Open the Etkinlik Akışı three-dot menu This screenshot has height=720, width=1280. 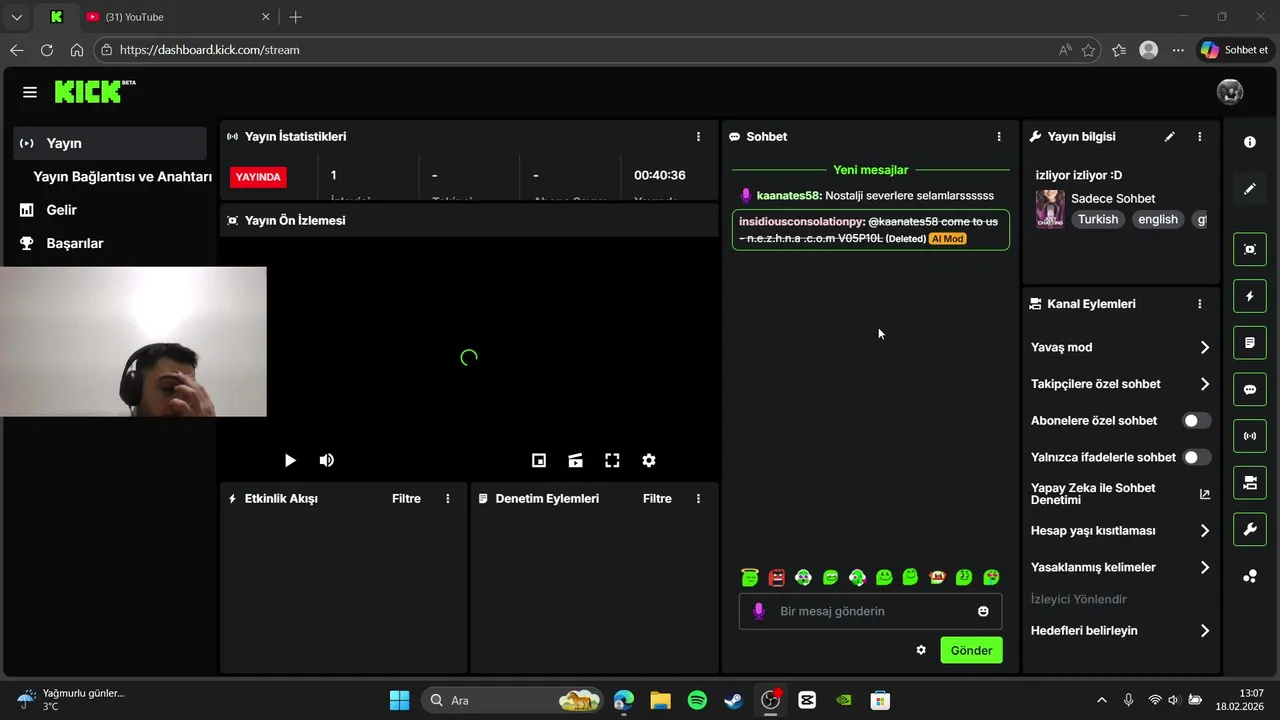pos(448,499)
